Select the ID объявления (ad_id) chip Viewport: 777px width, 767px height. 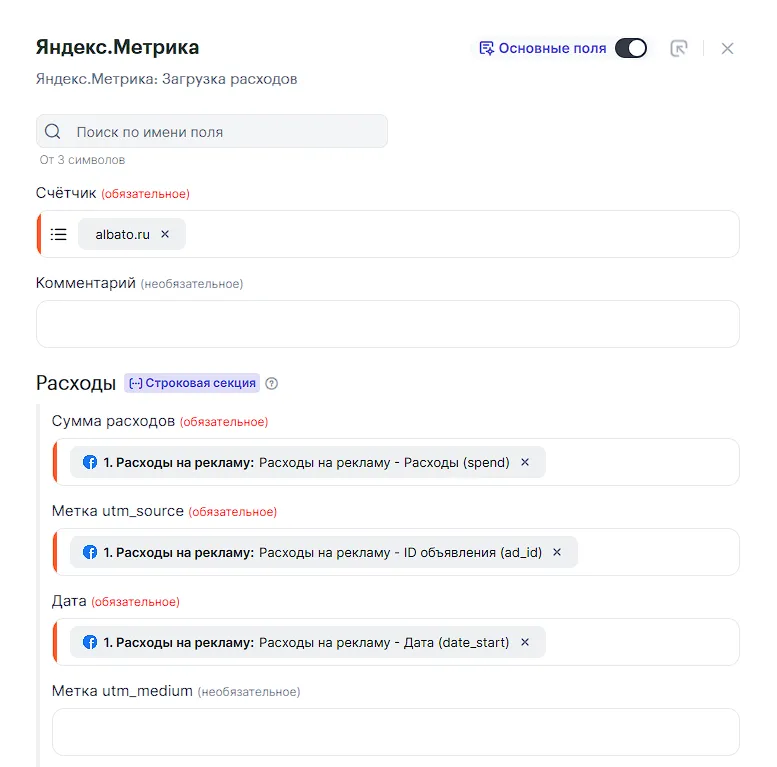[x=320, y=552]
